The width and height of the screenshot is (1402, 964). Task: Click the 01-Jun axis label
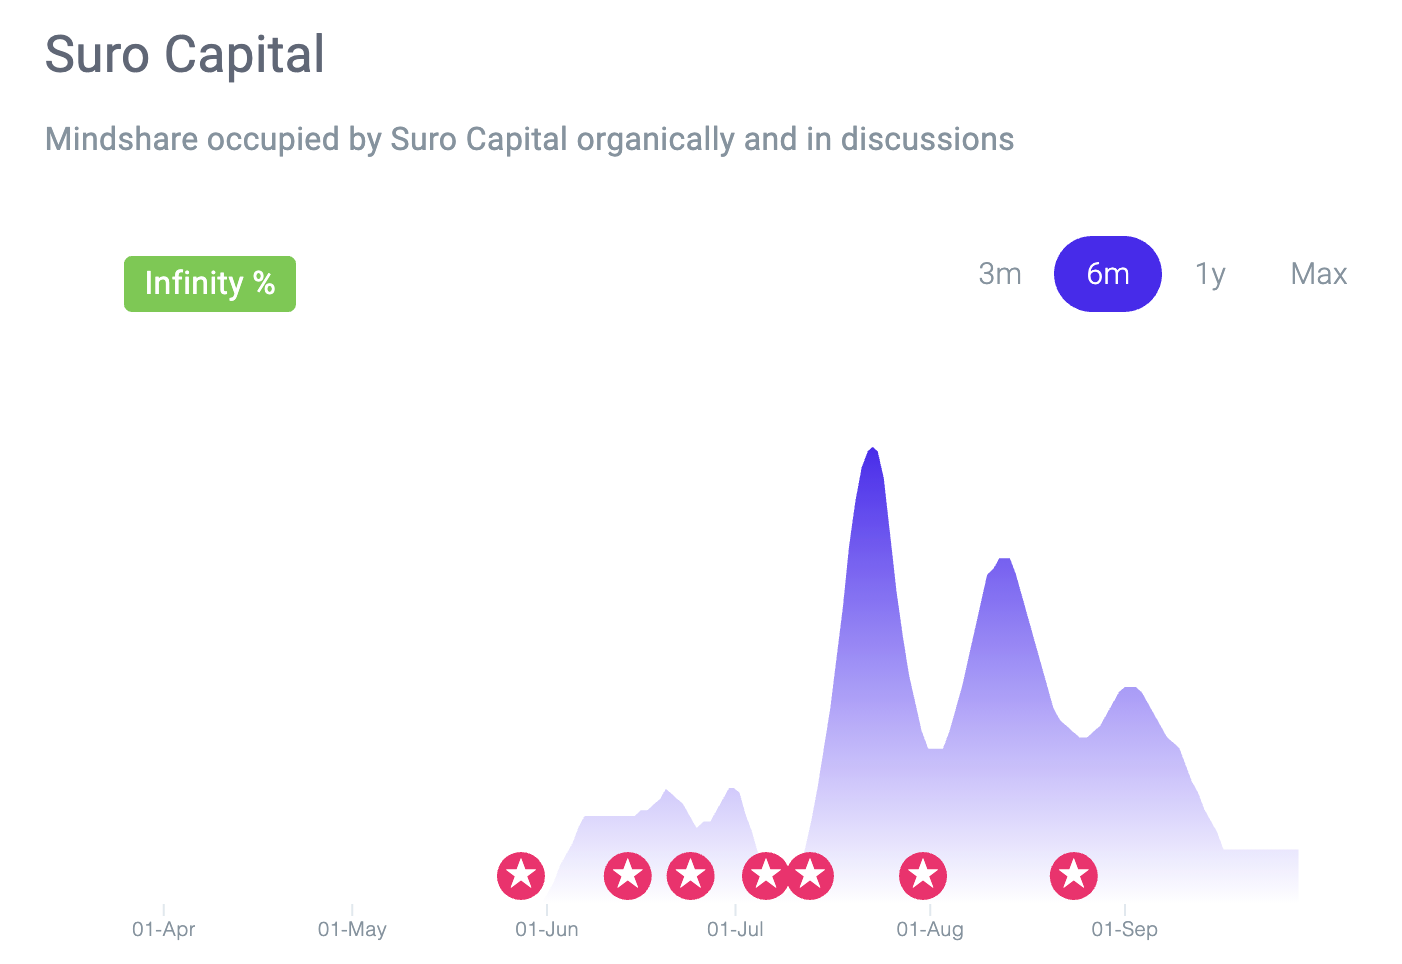(547, 929)
